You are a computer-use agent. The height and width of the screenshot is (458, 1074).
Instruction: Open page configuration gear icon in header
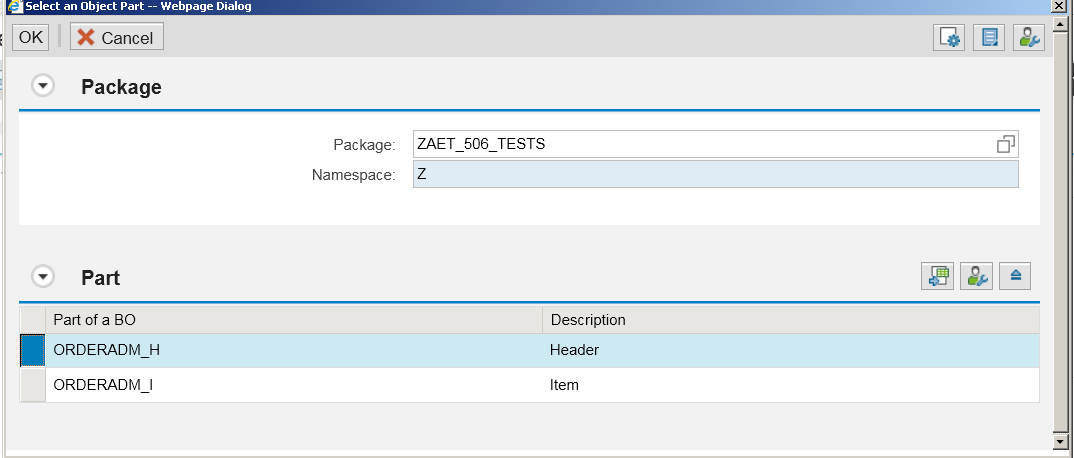click(x=949, y=37)
